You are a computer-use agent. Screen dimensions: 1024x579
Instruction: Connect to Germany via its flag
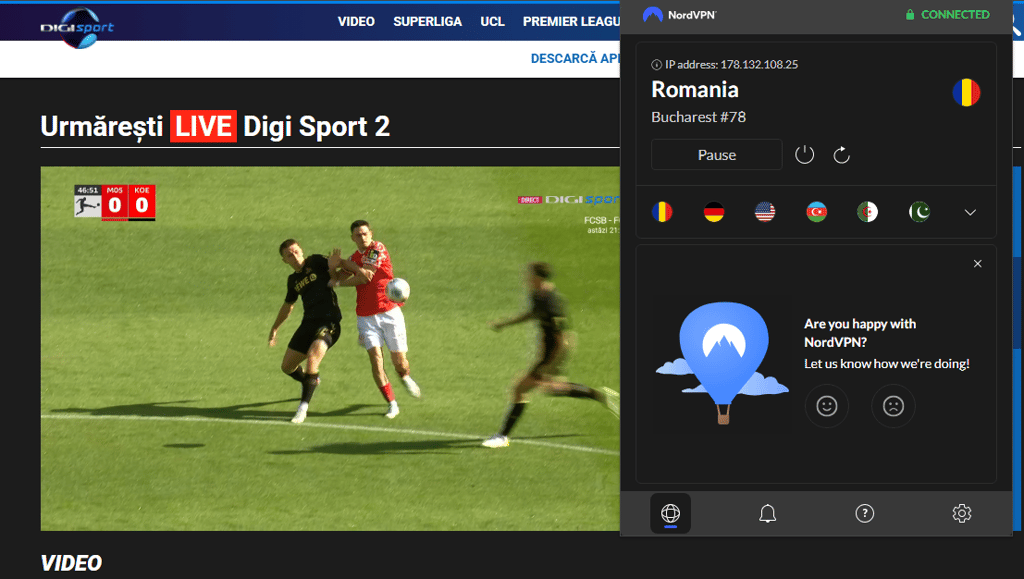pyautogui.click(x=713, y=211)
